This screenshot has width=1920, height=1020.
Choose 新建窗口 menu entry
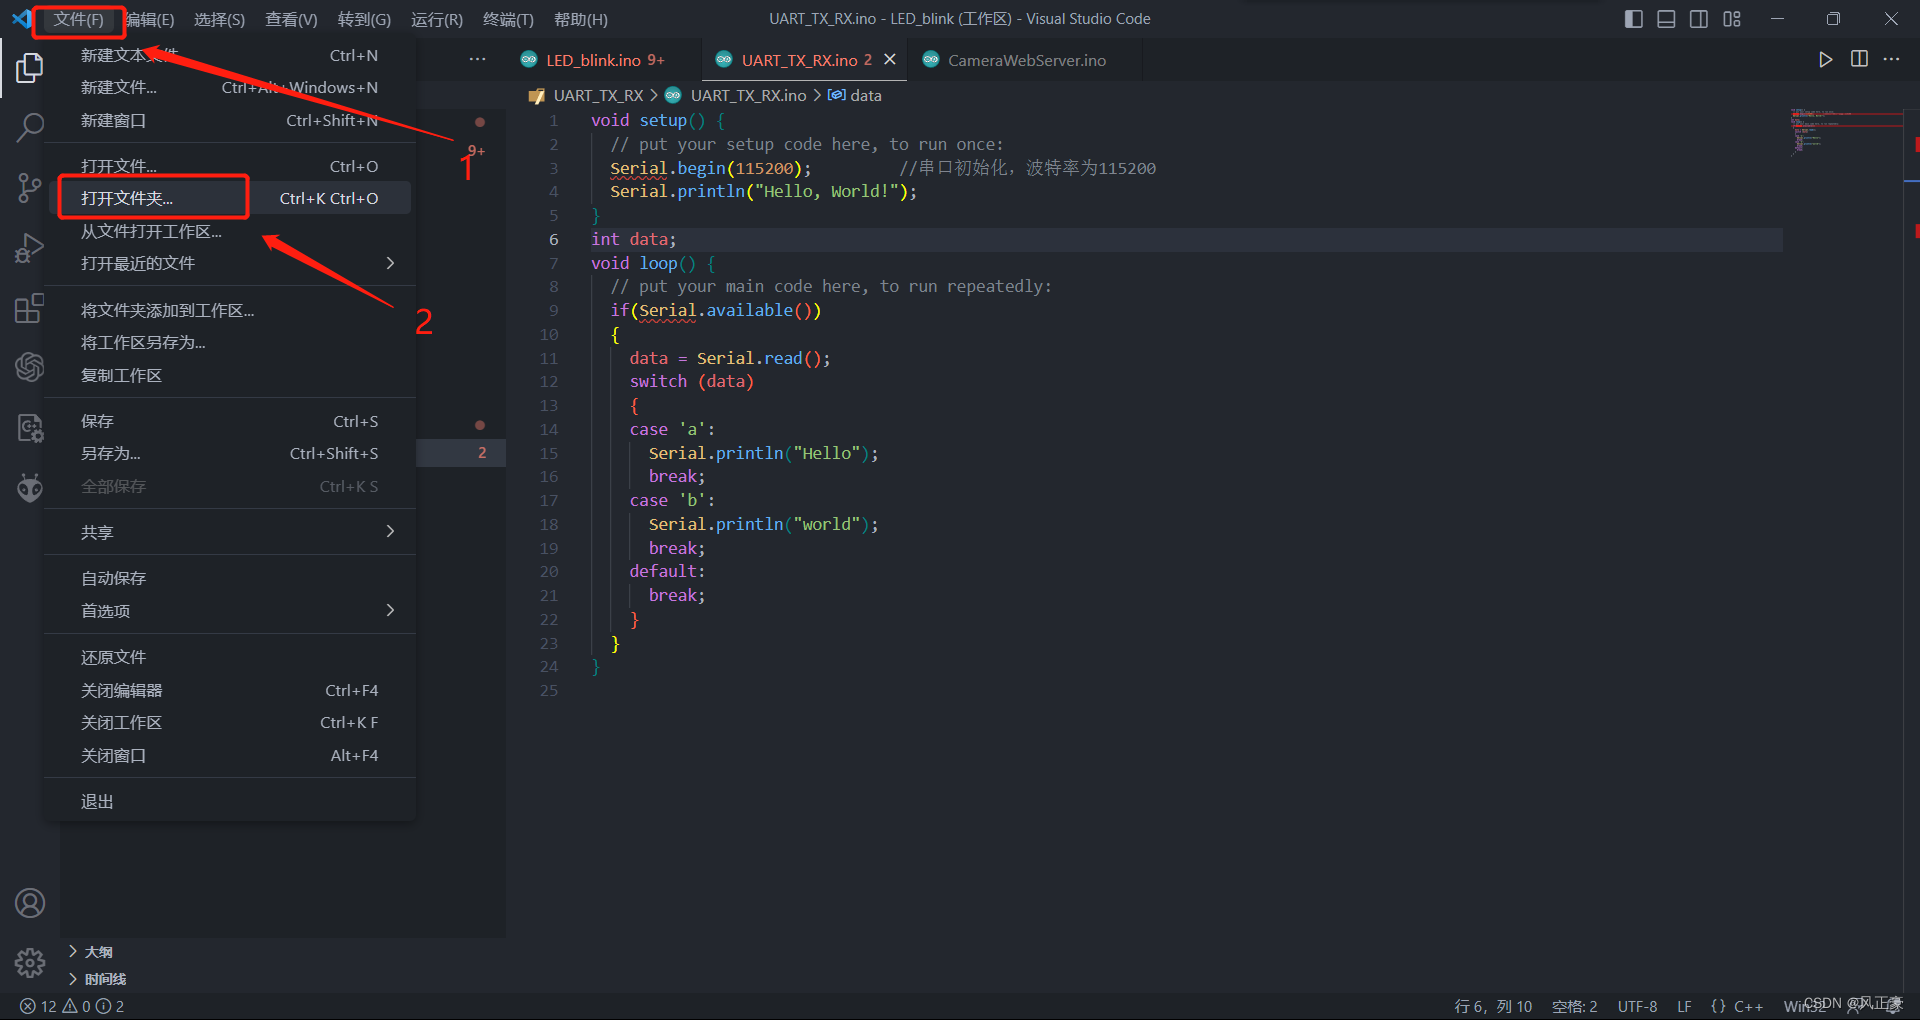point(230,120)
